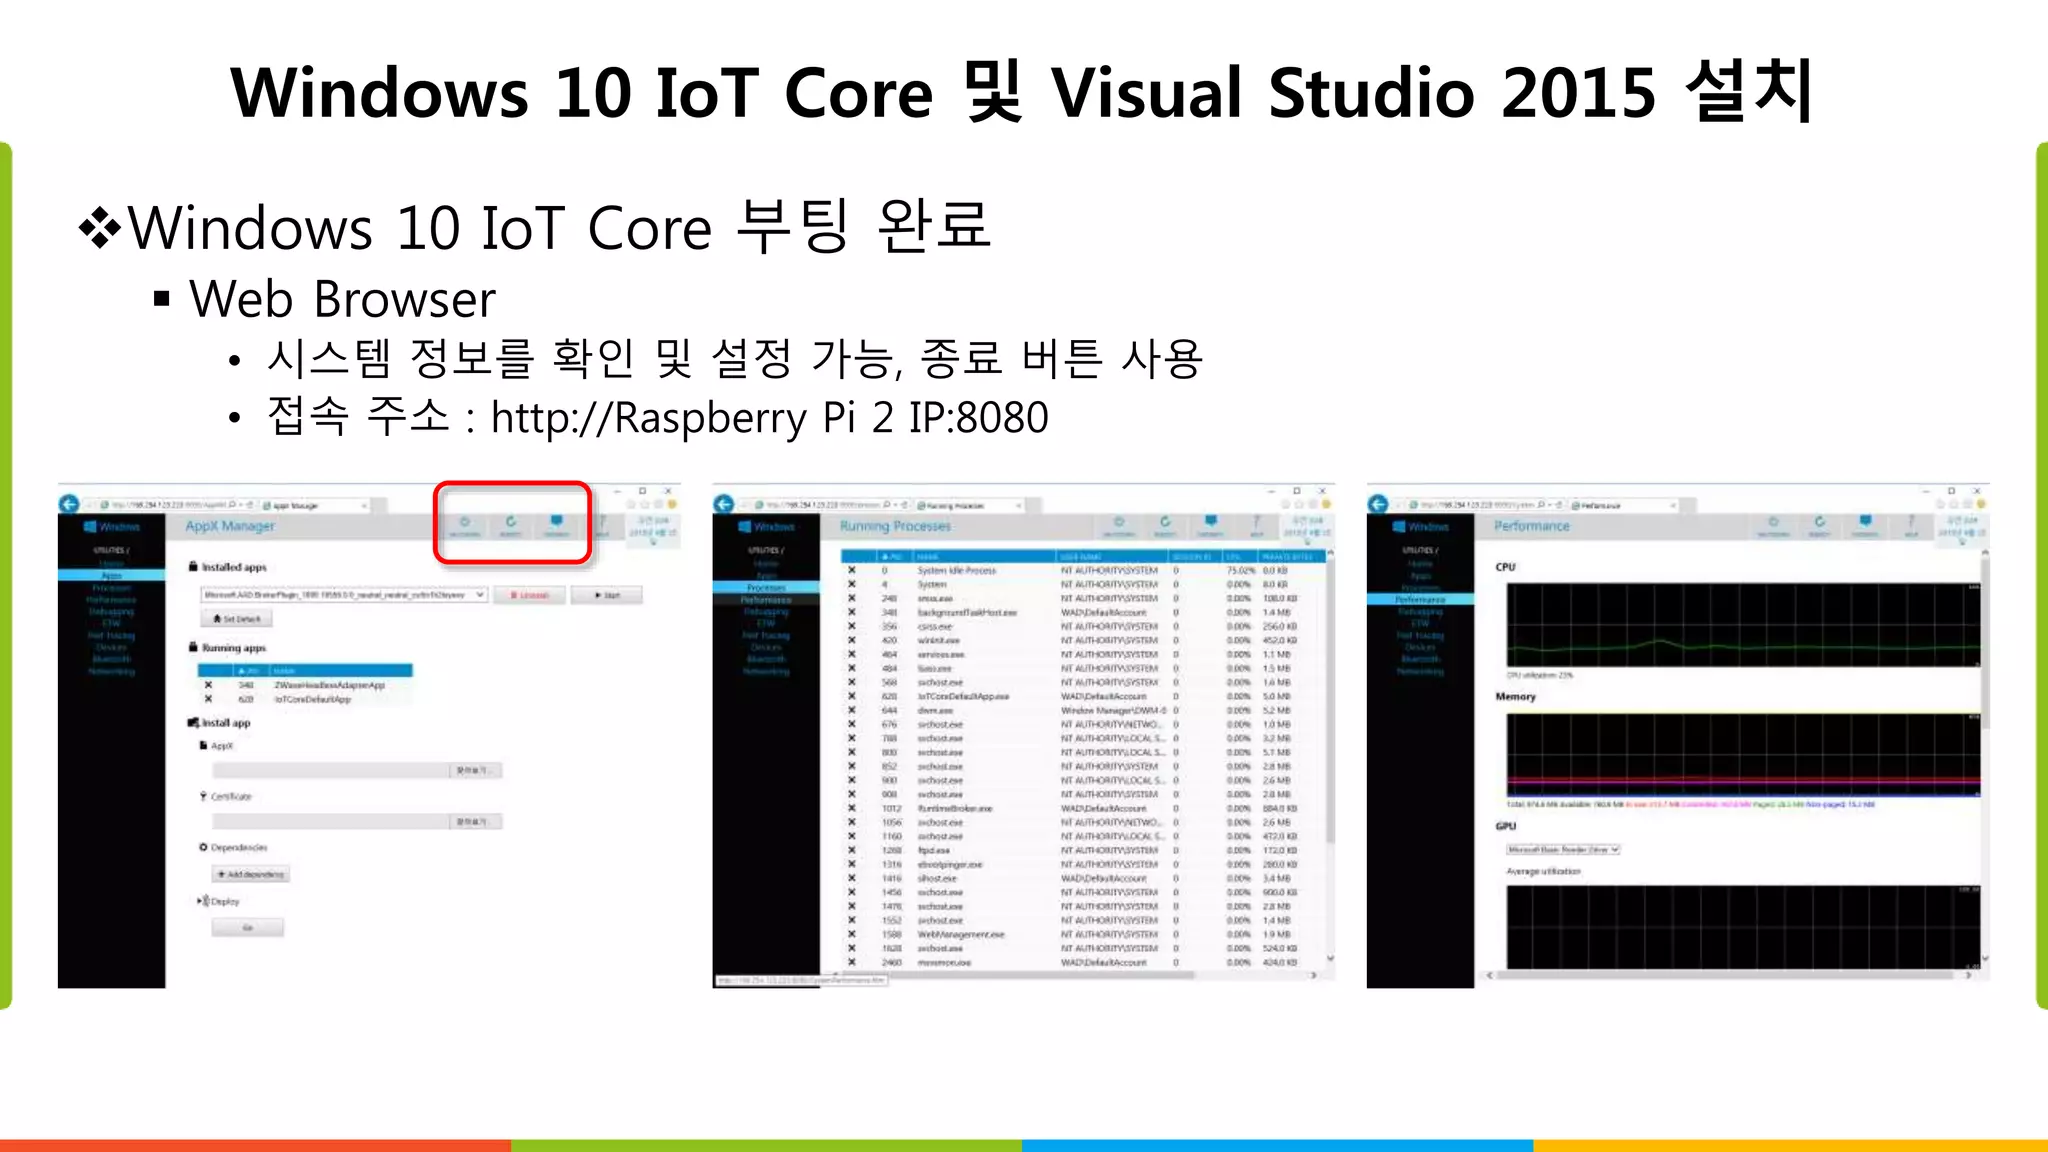This screenshot has height=1152, width=2048.
Task: Sort processes by Name column header
Action: 983,556
